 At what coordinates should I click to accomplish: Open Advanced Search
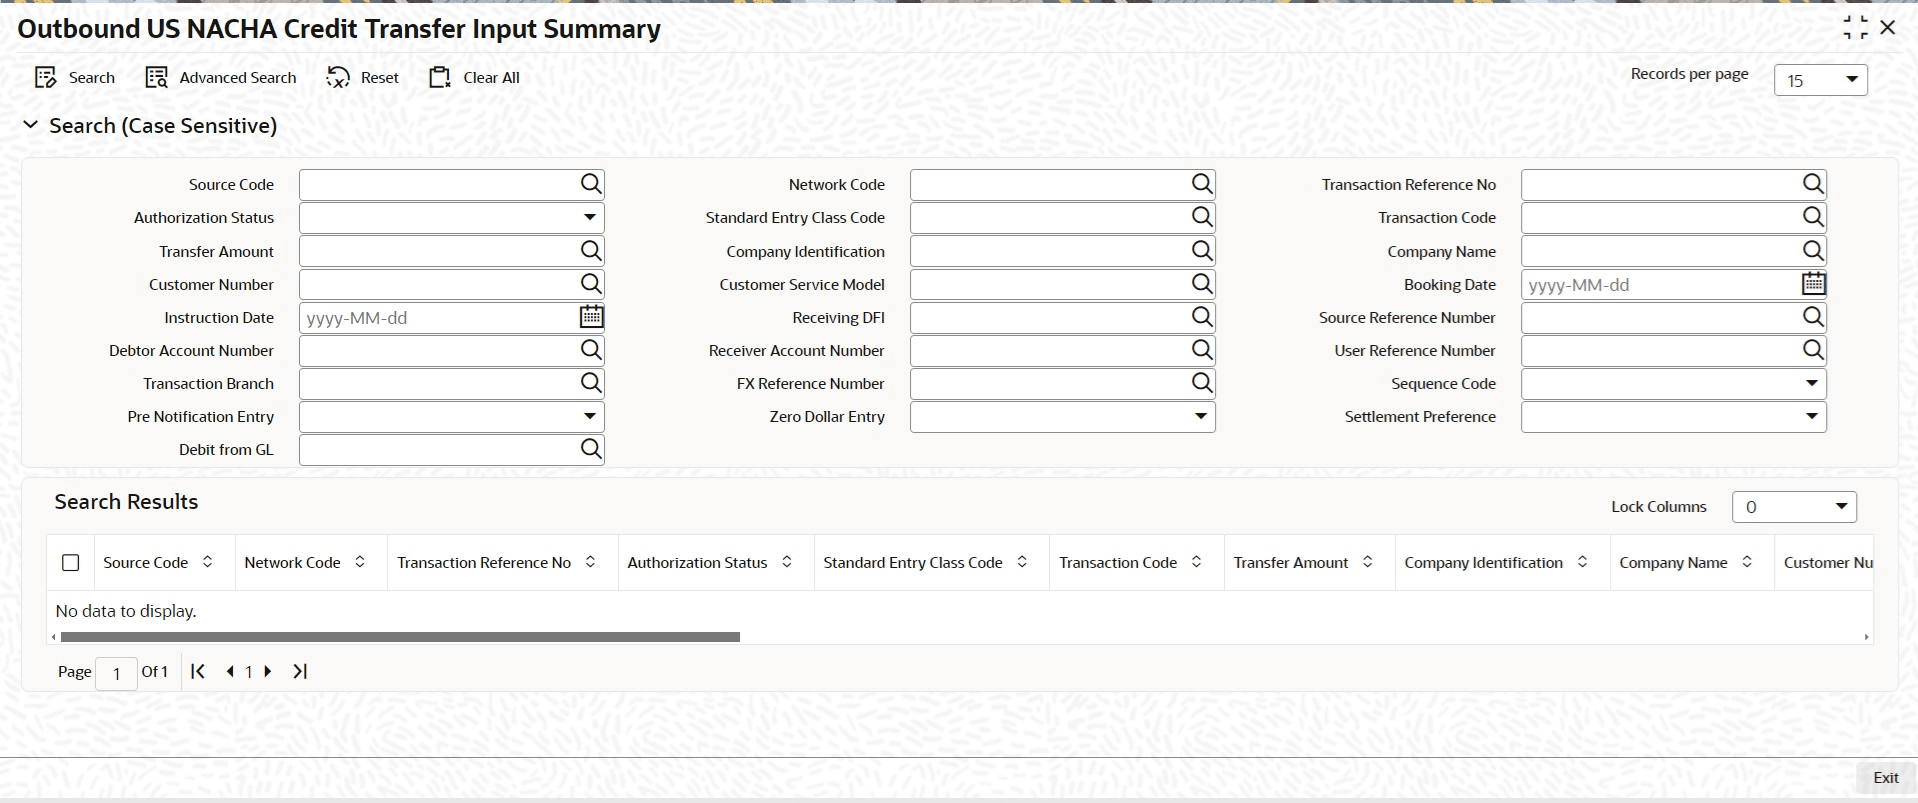click(x=221, y=78)
